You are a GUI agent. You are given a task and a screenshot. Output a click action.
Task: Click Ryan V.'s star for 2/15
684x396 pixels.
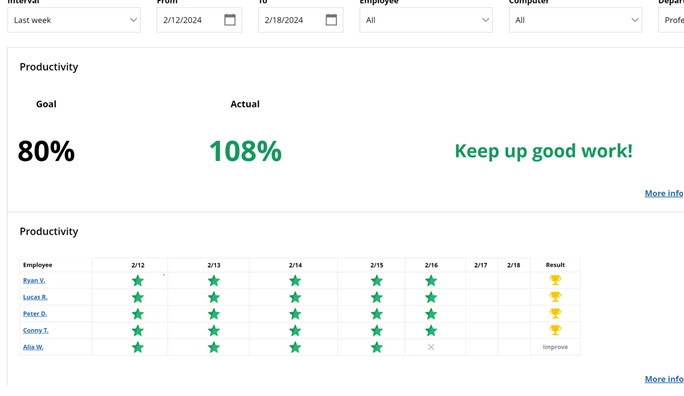pos(377,280)
